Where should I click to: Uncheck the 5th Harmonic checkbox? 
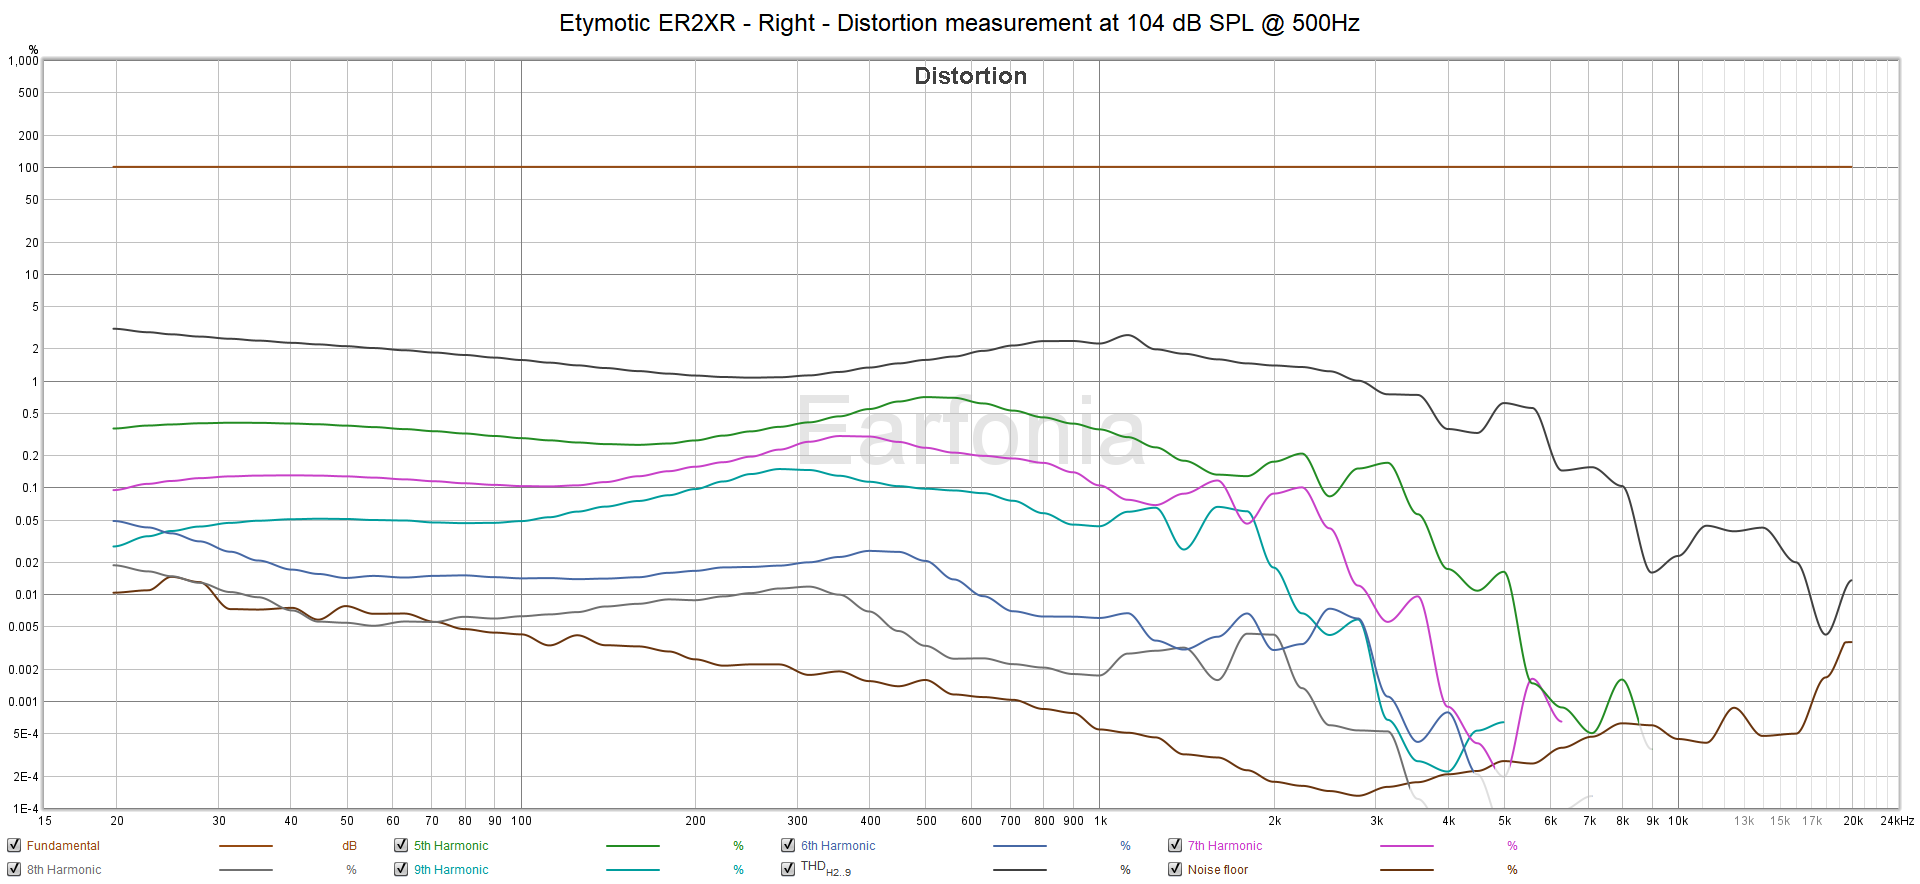click(401, 845)
